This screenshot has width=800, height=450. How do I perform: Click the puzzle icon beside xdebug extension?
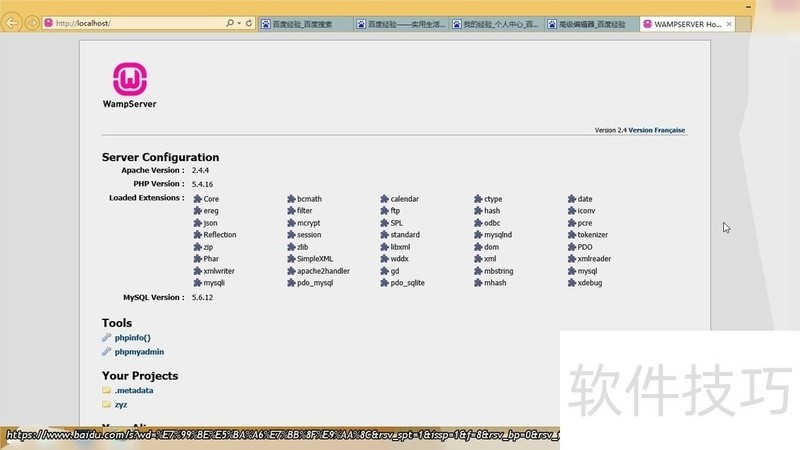coord(571,283)
